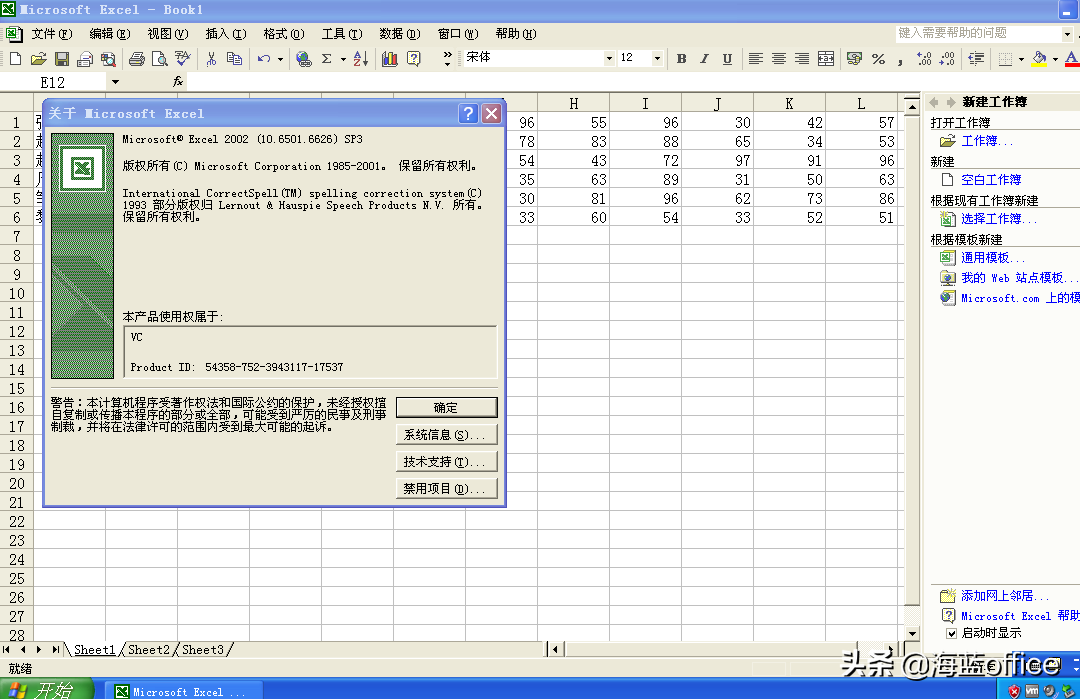Viewport: 1080px width, 699px height.
Task: Click the Merge and Center icon
Action: click(x=826, y=59)
